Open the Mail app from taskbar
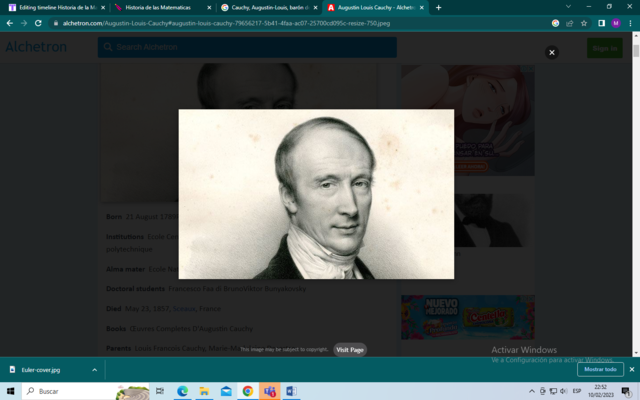640x400 pixels. (226, 391)
